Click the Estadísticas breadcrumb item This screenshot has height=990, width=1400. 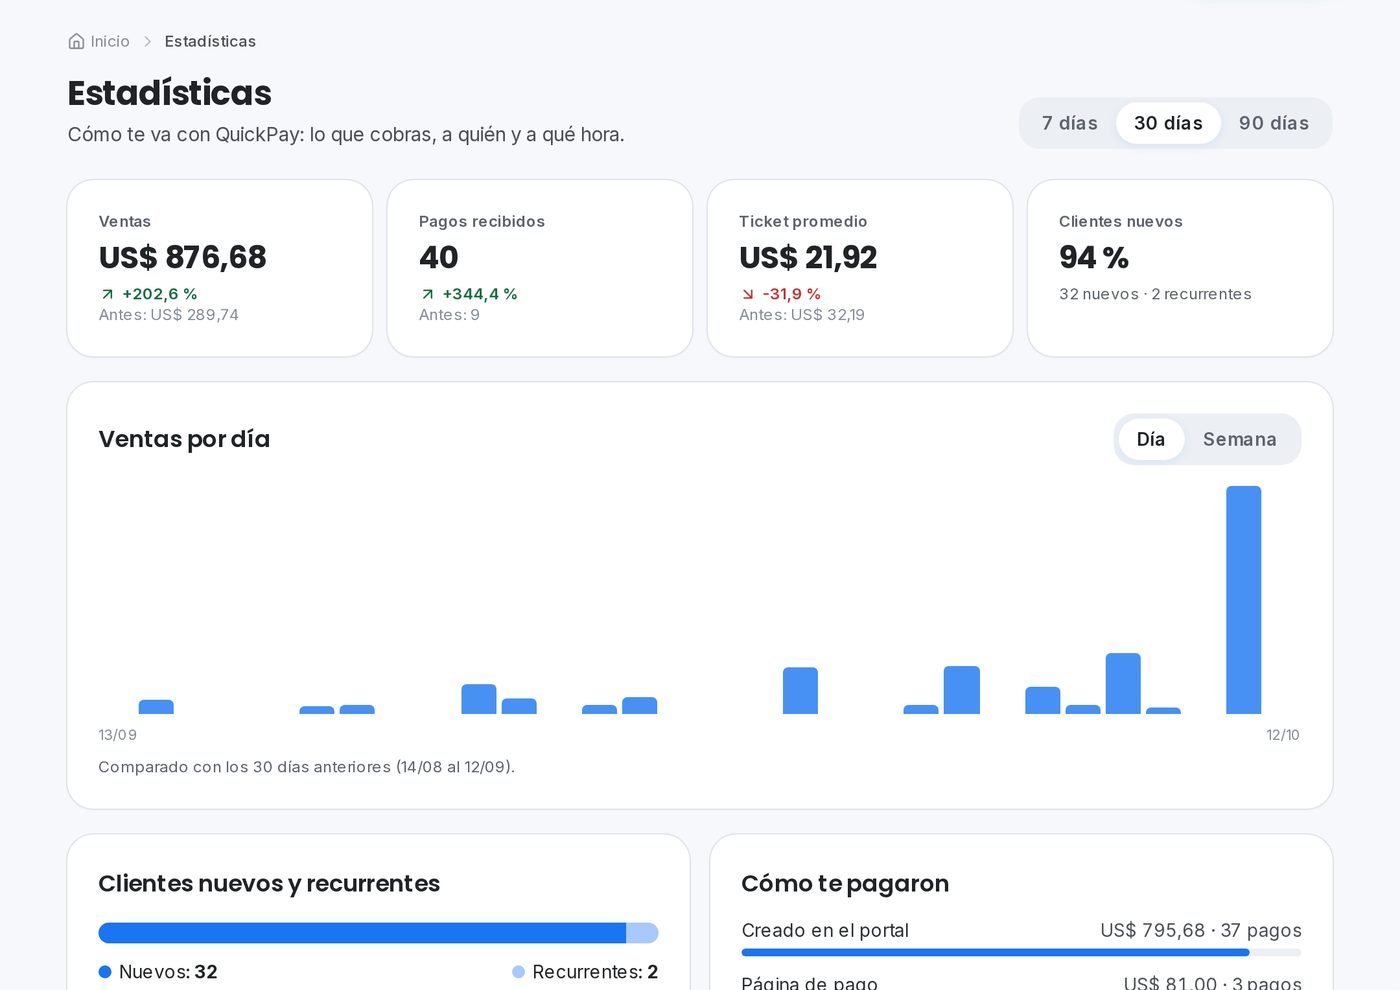click(x=210, y=41)
